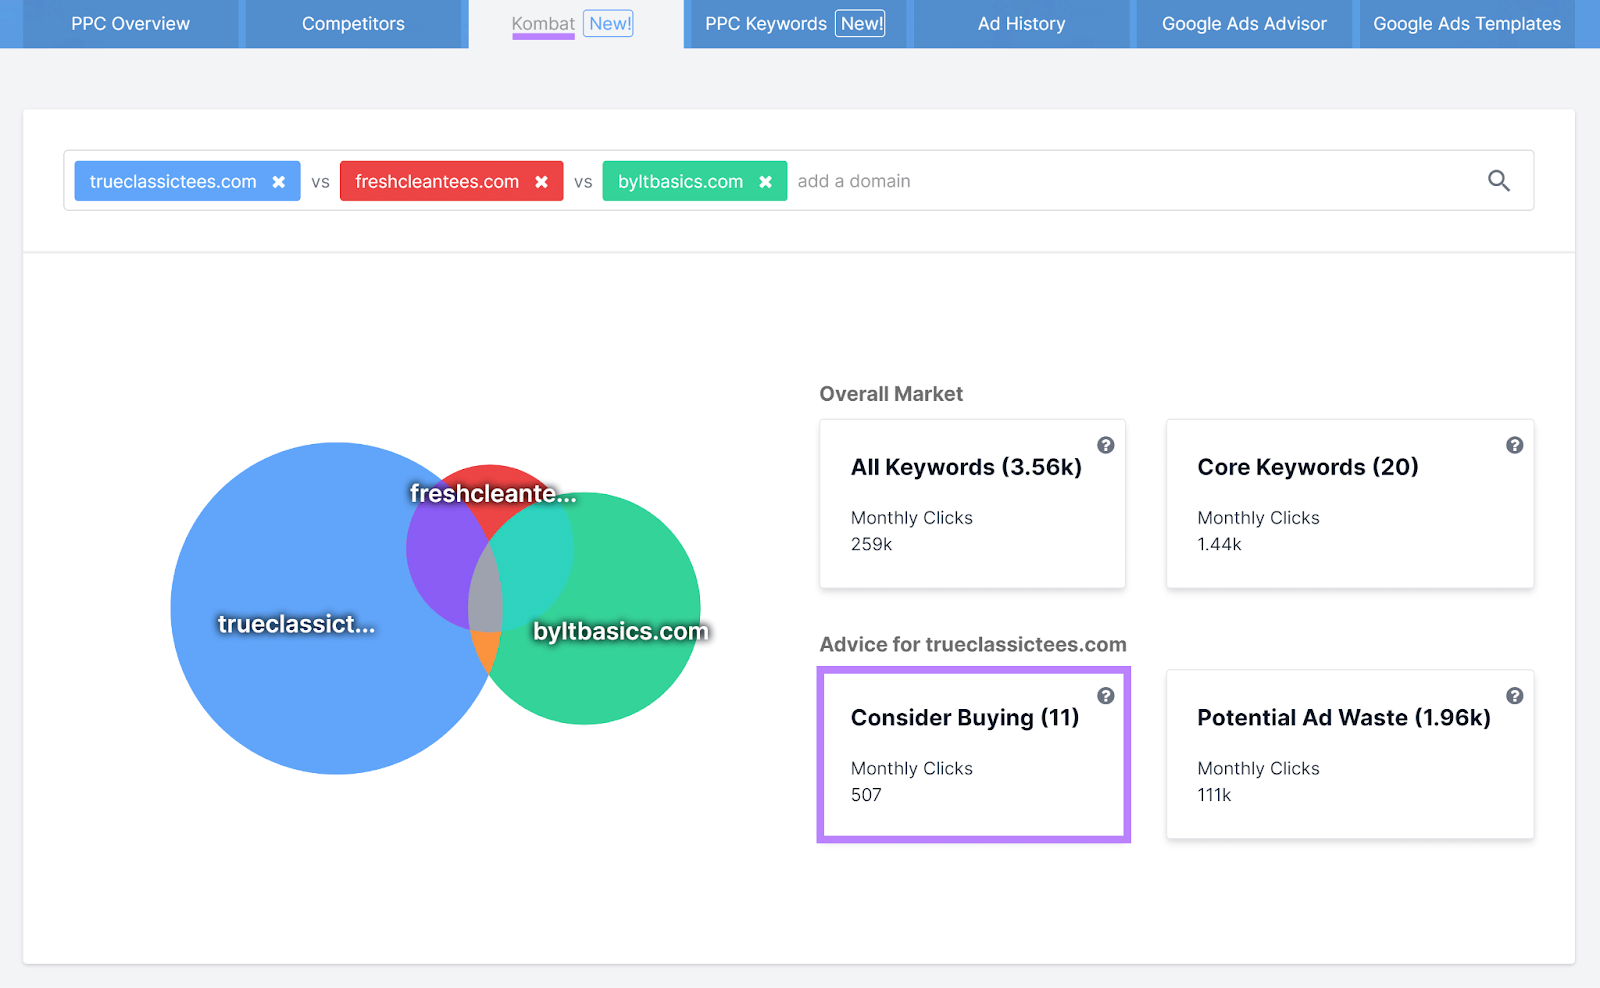Switch to PPC Overview tab
1600x988 pixels.
[130, 24]
